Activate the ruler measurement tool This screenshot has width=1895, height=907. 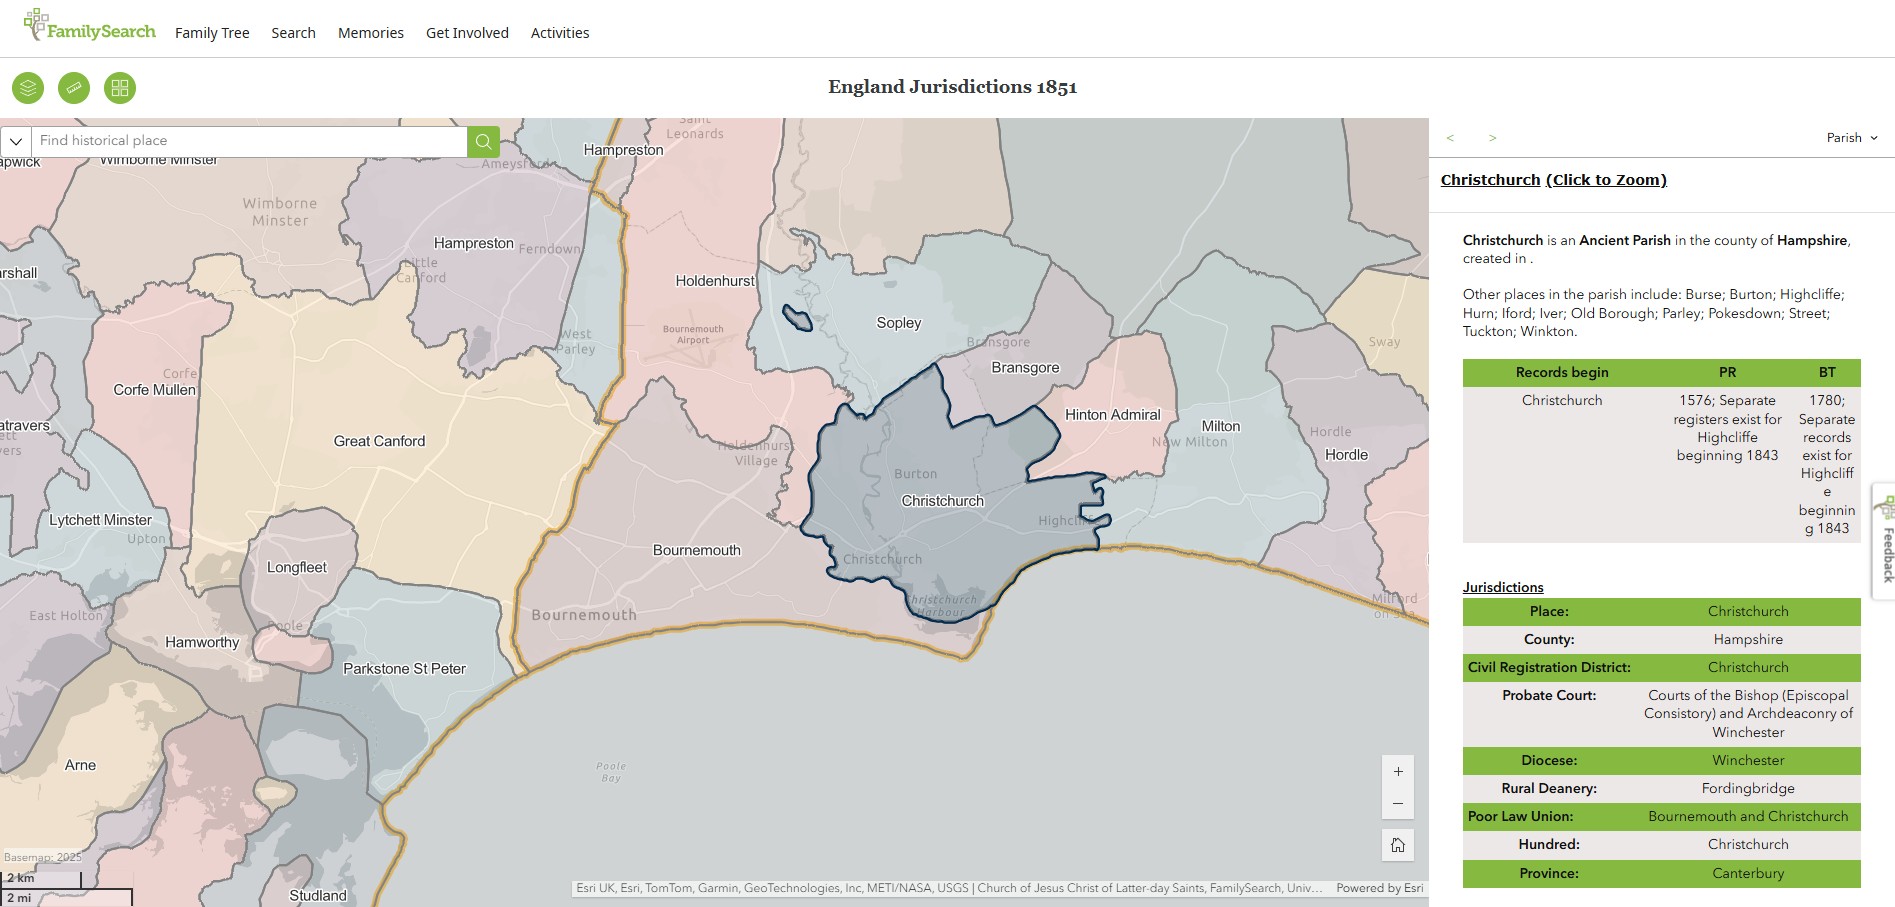click(x=74, y=88)
